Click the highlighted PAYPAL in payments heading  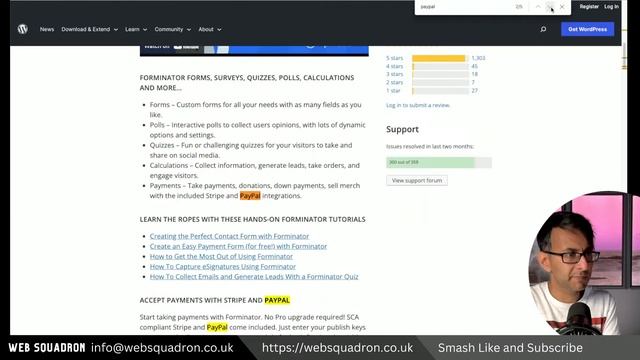click(x=277, y=300)
